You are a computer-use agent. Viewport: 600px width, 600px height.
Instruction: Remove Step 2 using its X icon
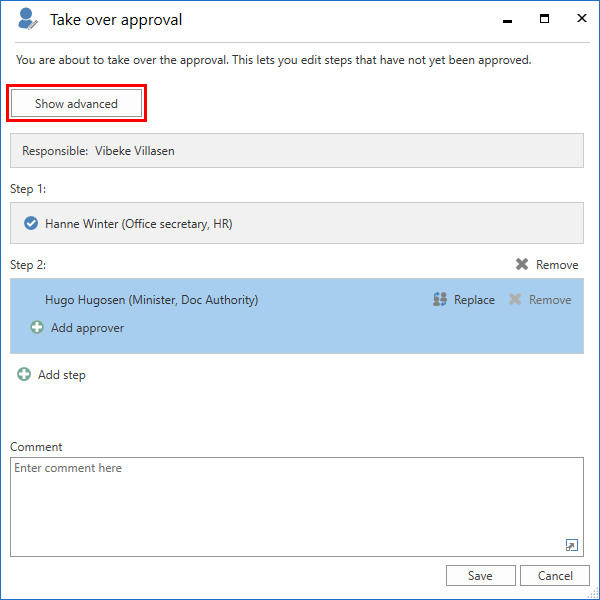pyautogui.click(x=522, y=264)
